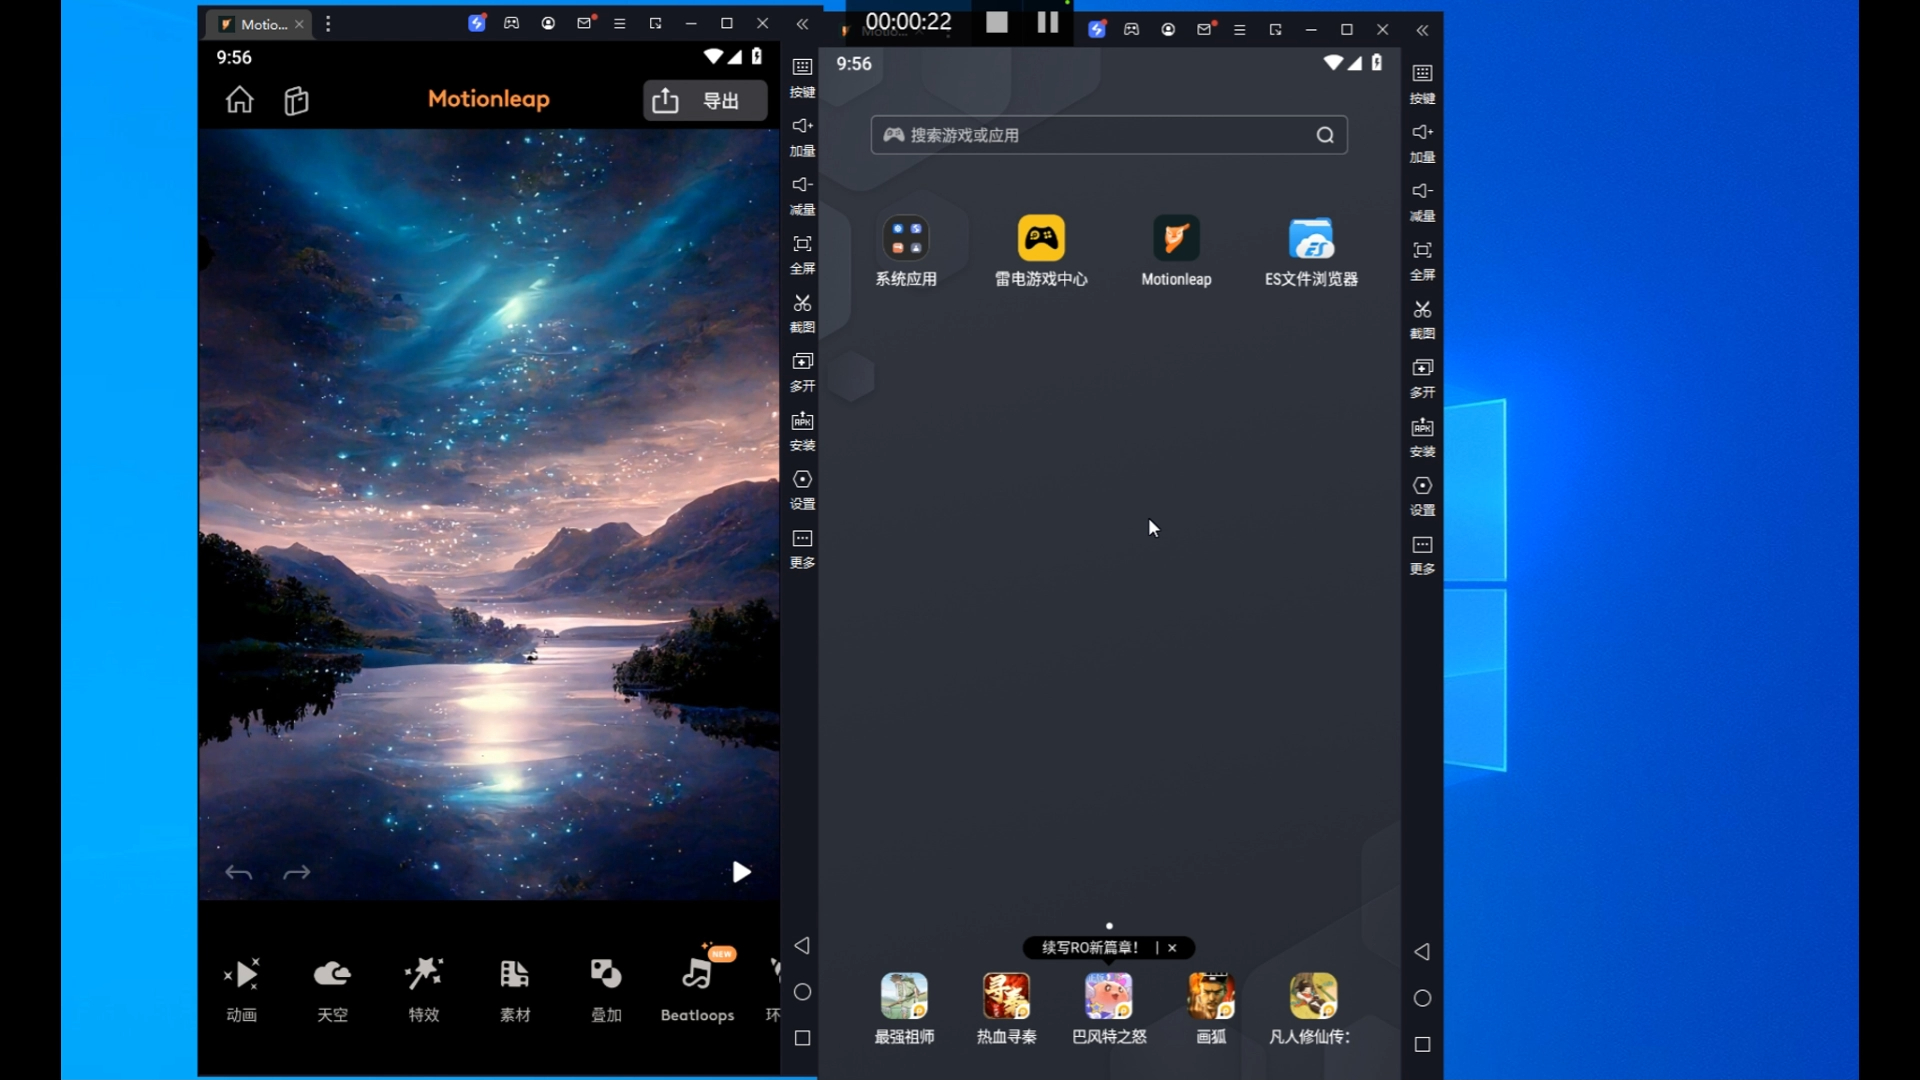Pause the screen recording

click(1047, 22)
